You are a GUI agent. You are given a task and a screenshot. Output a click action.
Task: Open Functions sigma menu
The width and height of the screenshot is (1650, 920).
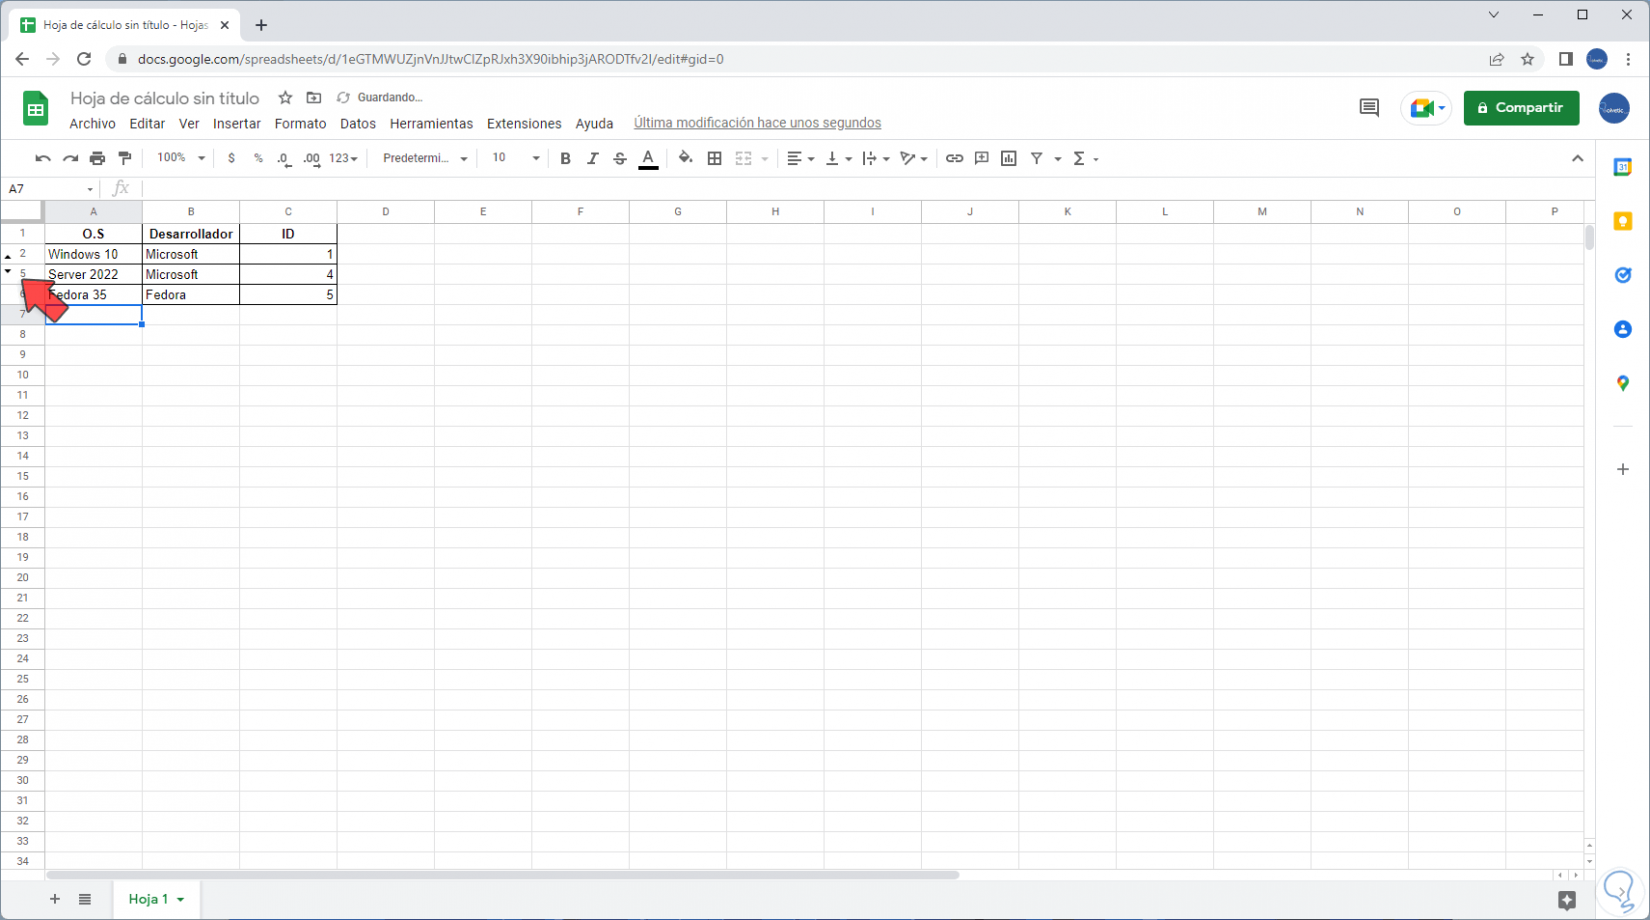coord(1085,158)
